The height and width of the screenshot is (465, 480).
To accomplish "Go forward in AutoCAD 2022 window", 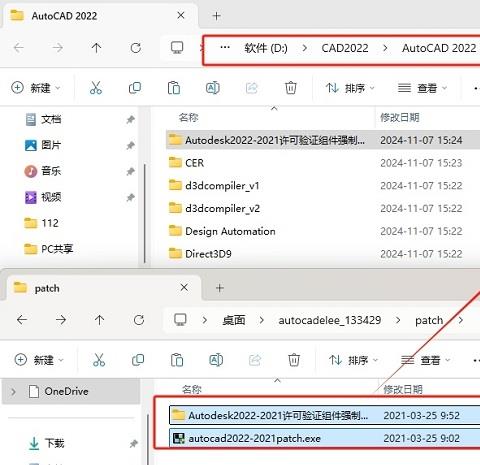I will [x=58, y=48].
